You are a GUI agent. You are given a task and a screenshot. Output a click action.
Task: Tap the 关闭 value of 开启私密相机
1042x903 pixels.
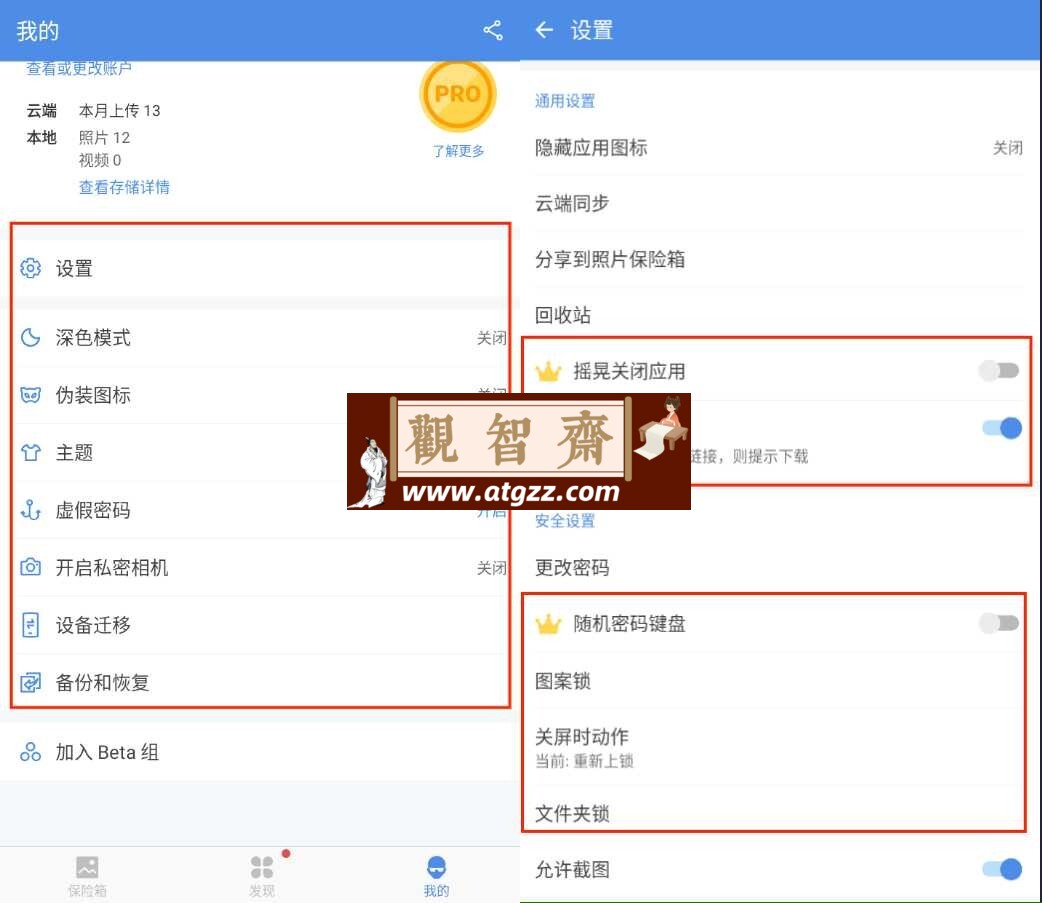(491, 568)
